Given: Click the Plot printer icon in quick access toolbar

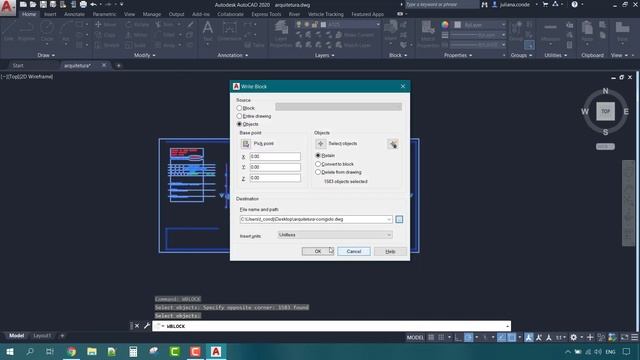Looking at the screenshot, I should (83, 4).
